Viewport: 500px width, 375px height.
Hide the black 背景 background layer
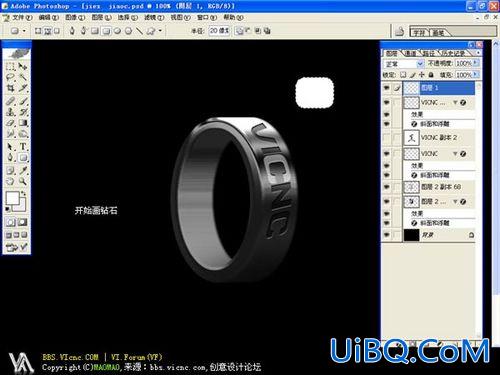pyautogui.click(x=387, y=235)
